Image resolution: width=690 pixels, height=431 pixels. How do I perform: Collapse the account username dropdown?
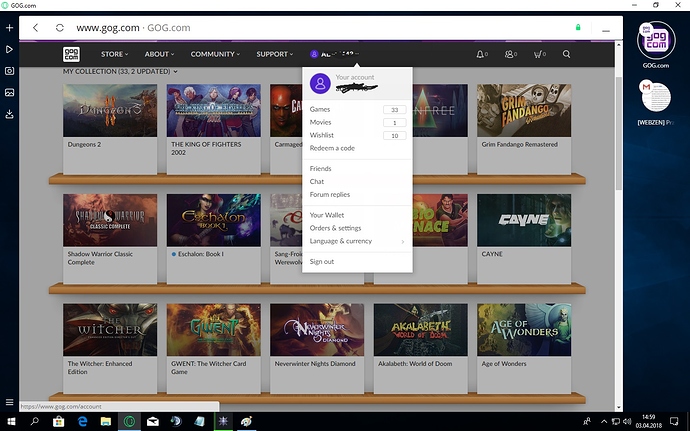pos(334,54)
